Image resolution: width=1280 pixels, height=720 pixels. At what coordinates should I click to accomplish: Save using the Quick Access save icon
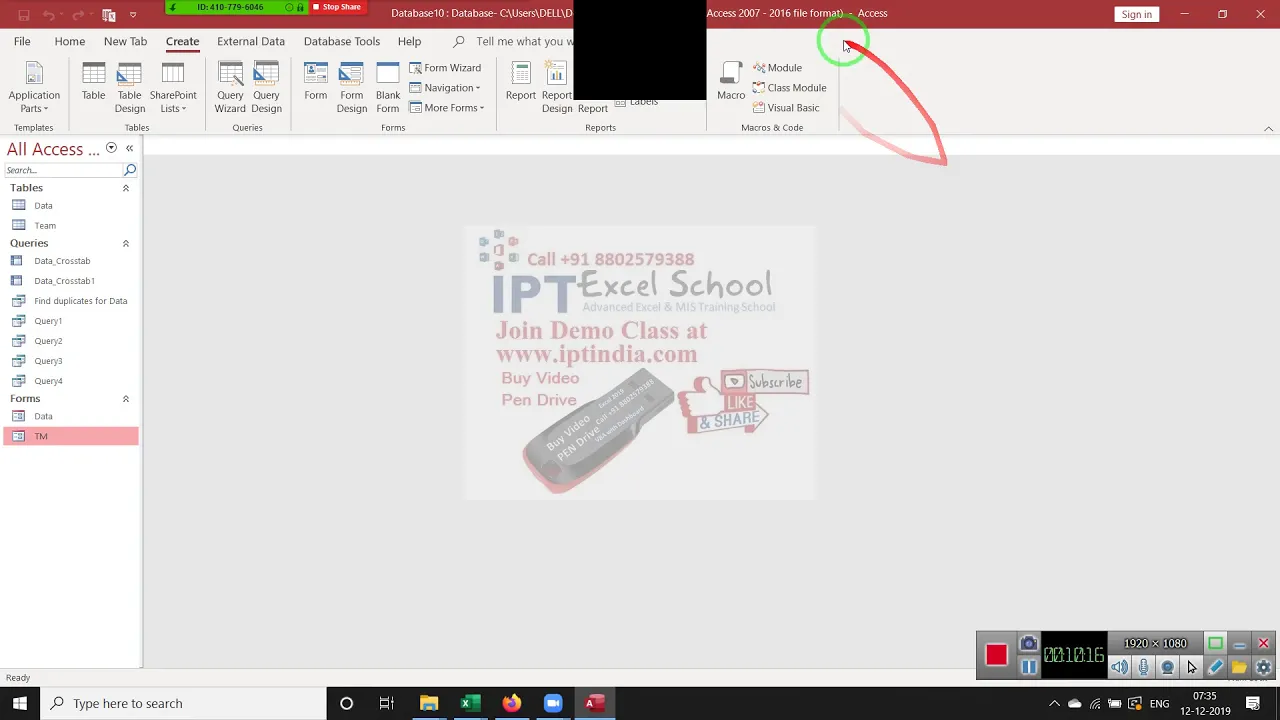pos(23,15)
